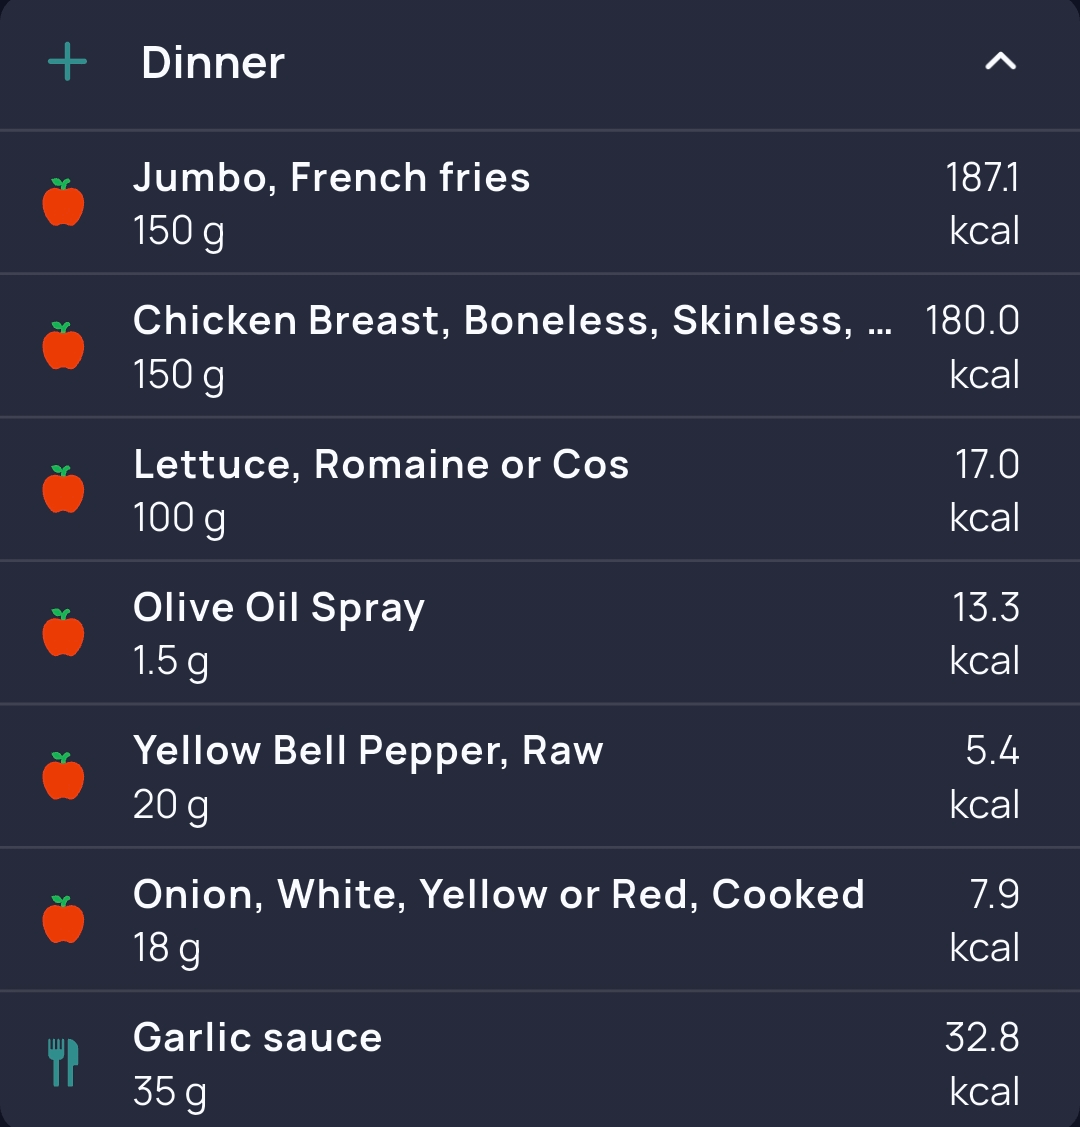Tap the plus icon to add dinner food
This screenshot has width=1080, height=1127.
coord(67,62)
